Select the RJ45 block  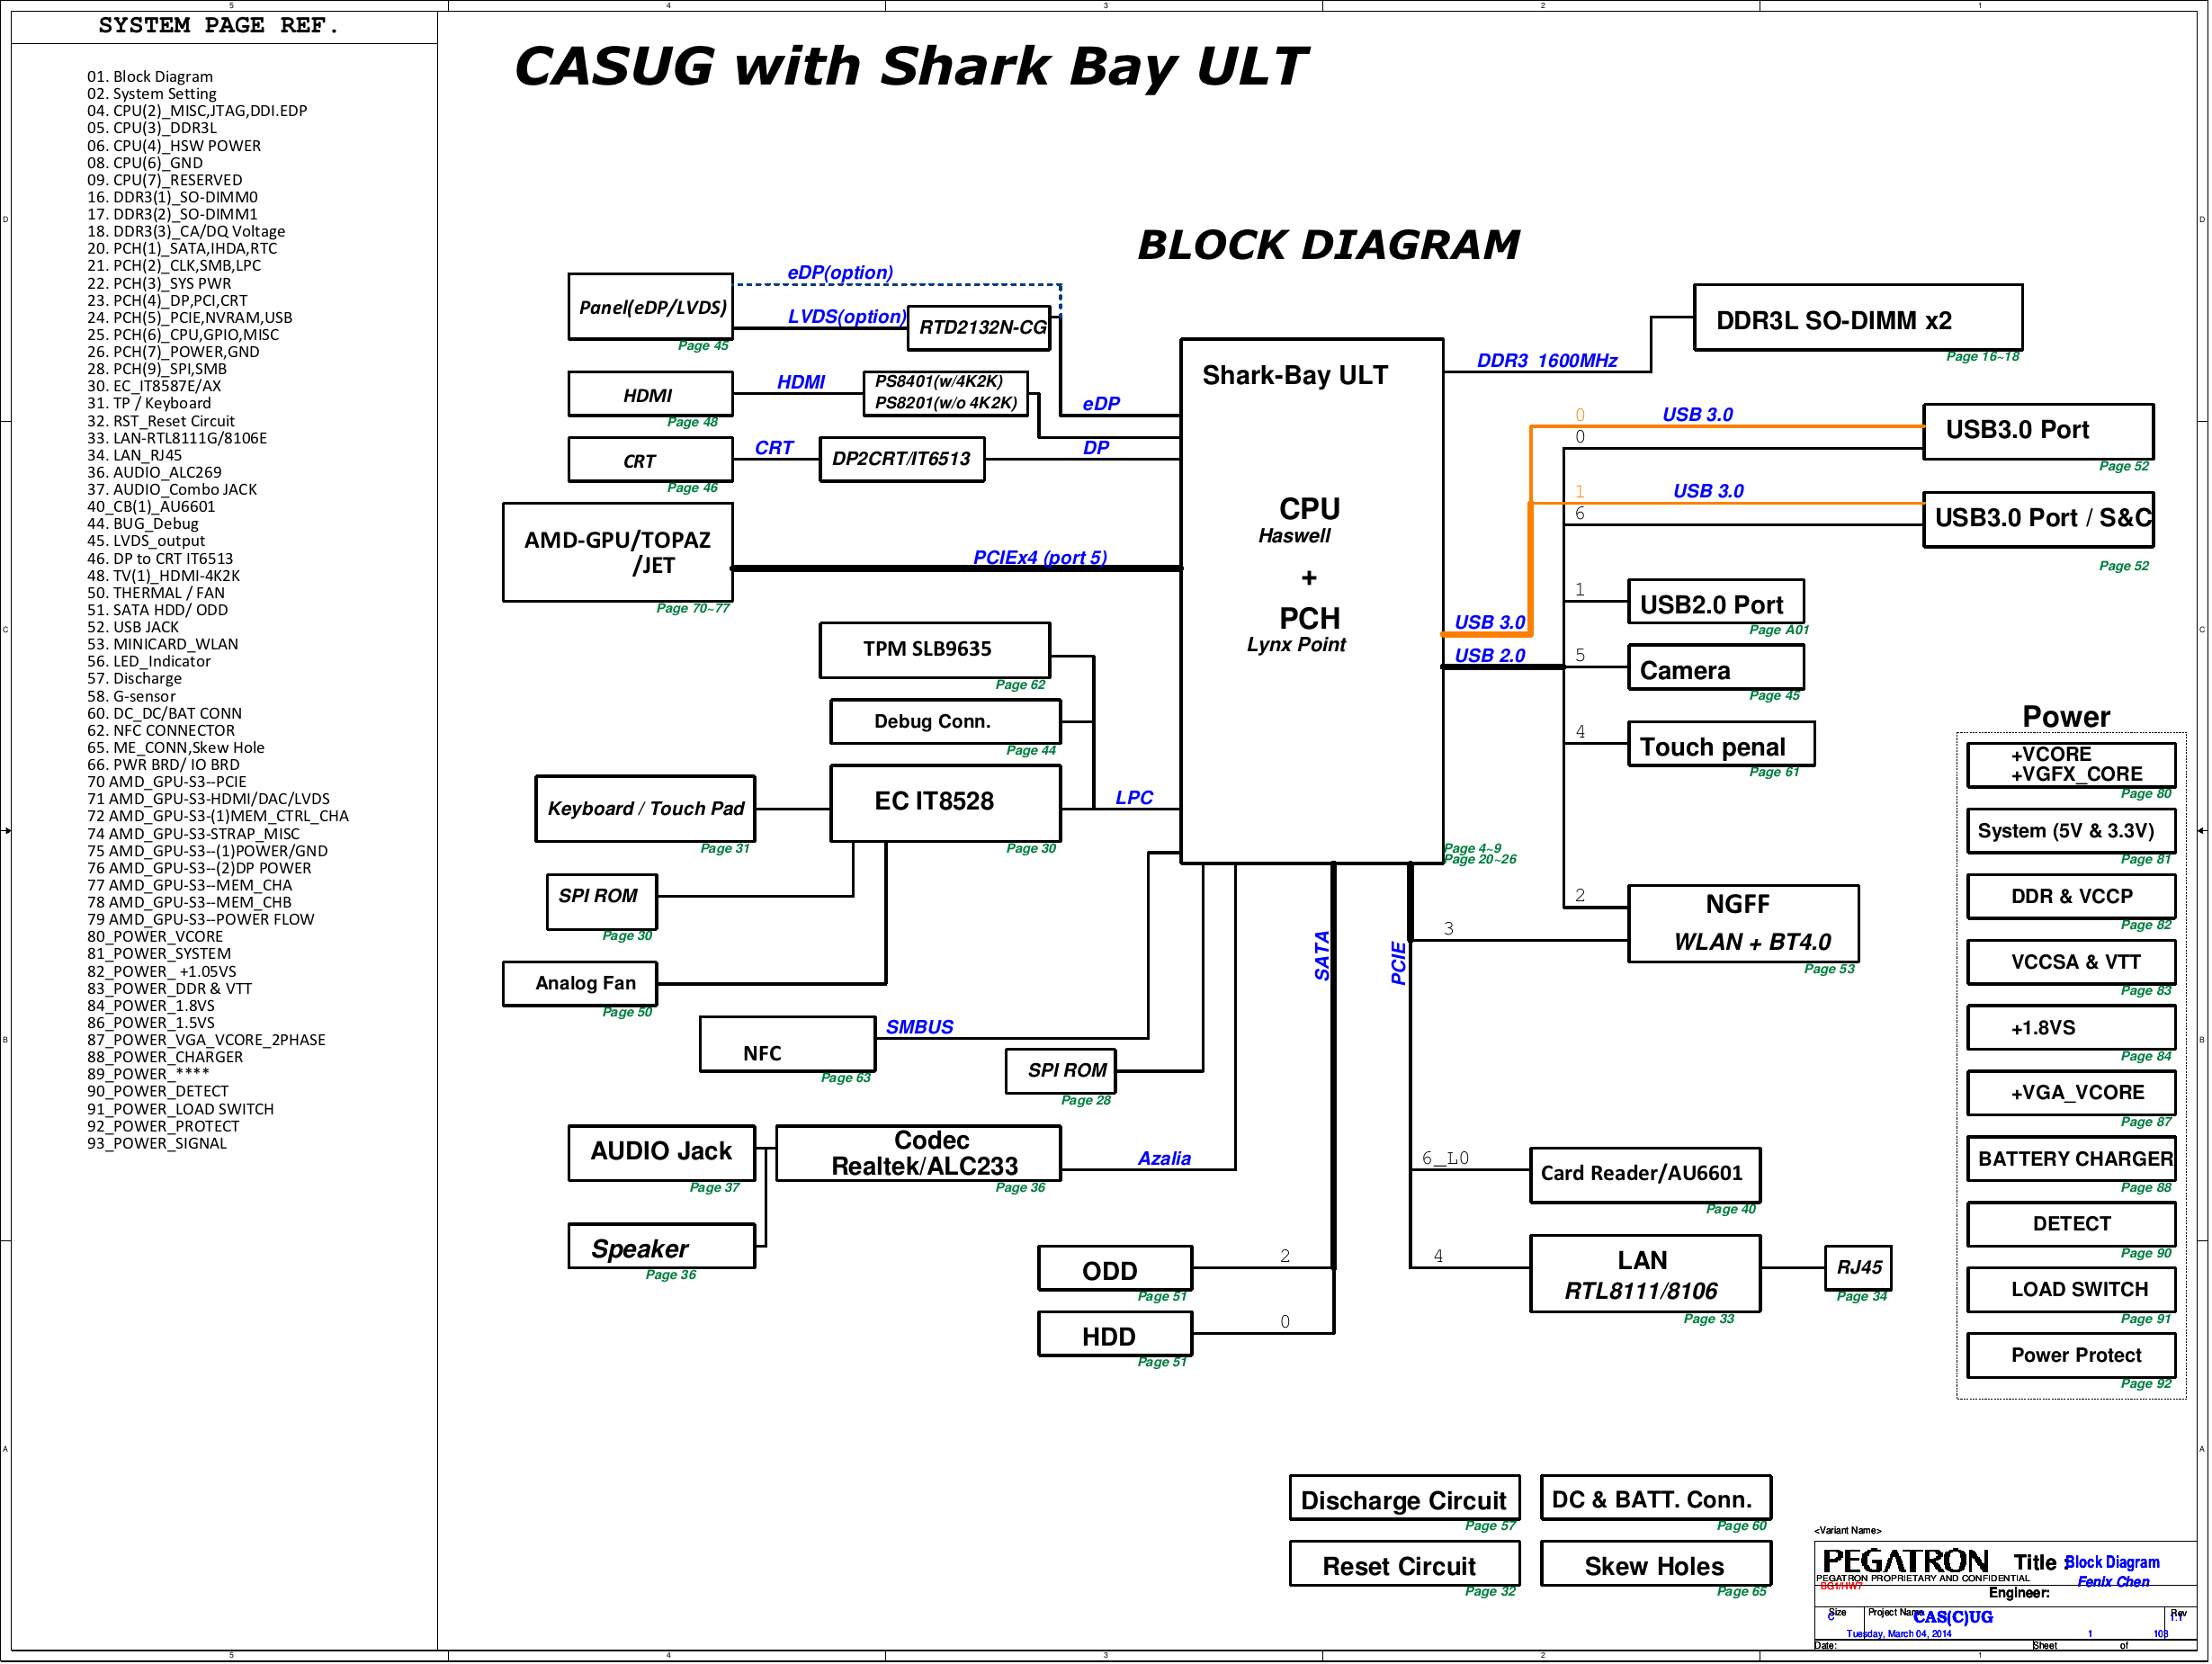tap(1858, 1268)
